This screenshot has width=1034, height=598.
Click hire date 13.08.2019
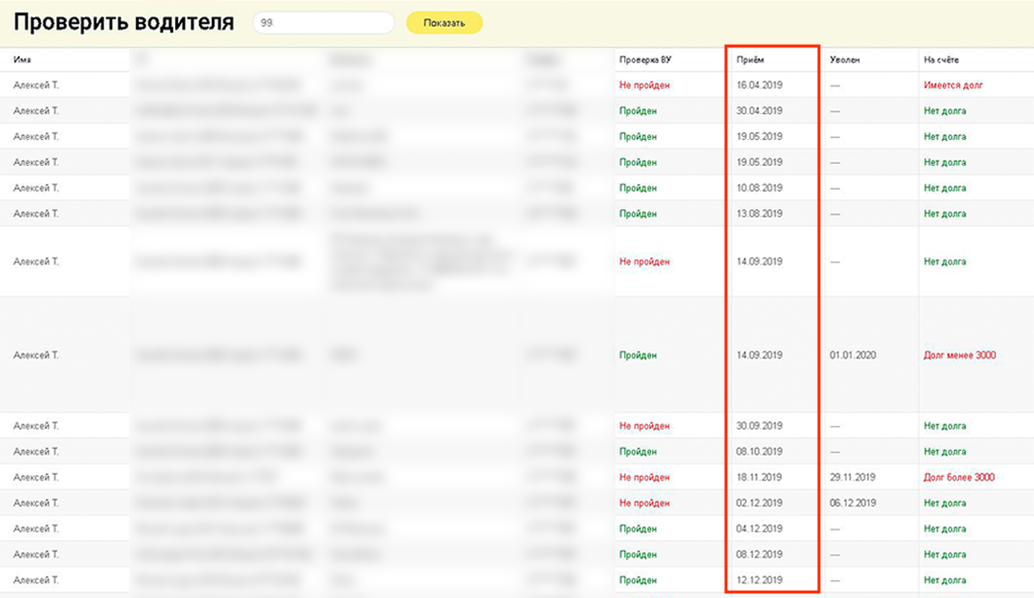759,214
